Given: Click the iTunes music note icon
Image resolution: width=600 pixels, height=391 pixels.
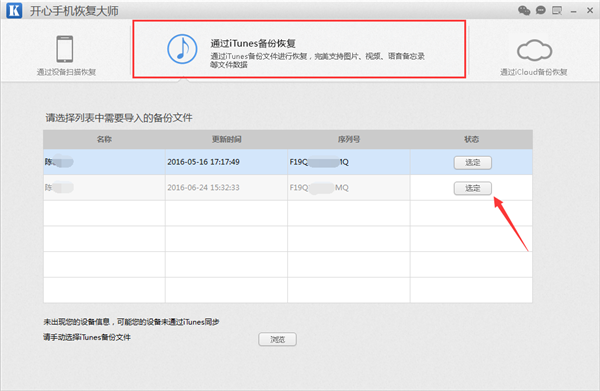Looking at the screenshot, I should pos(182,49).
